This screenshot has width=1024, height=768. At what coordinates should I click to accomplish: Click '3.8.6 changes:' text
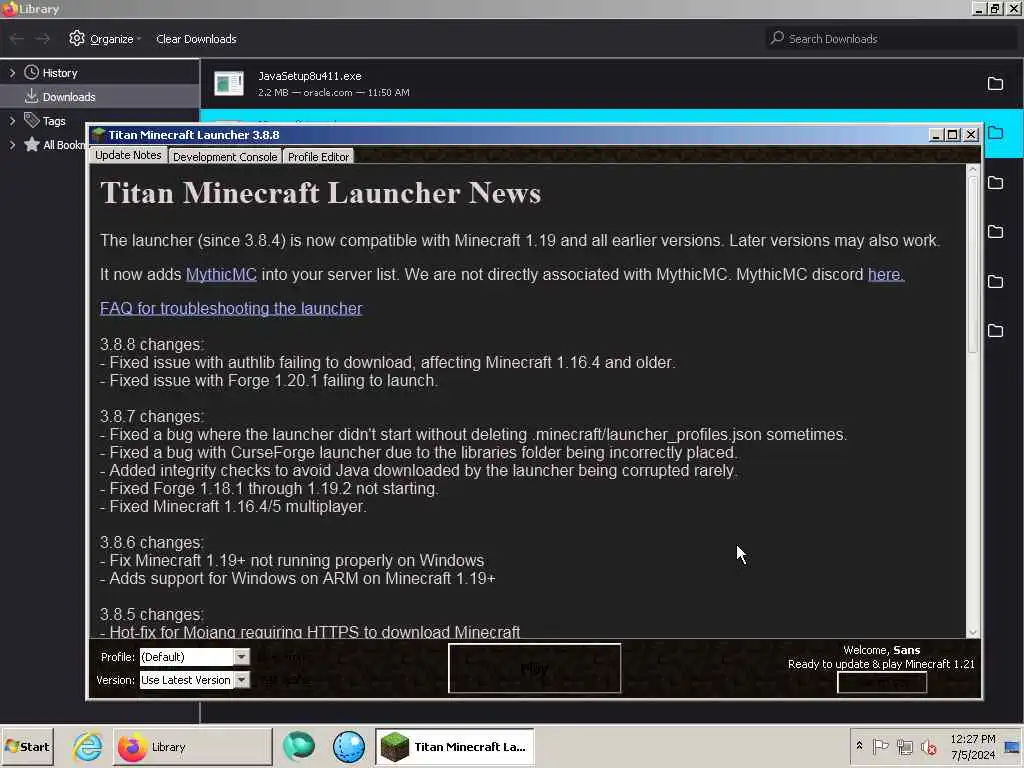point(152,542)
